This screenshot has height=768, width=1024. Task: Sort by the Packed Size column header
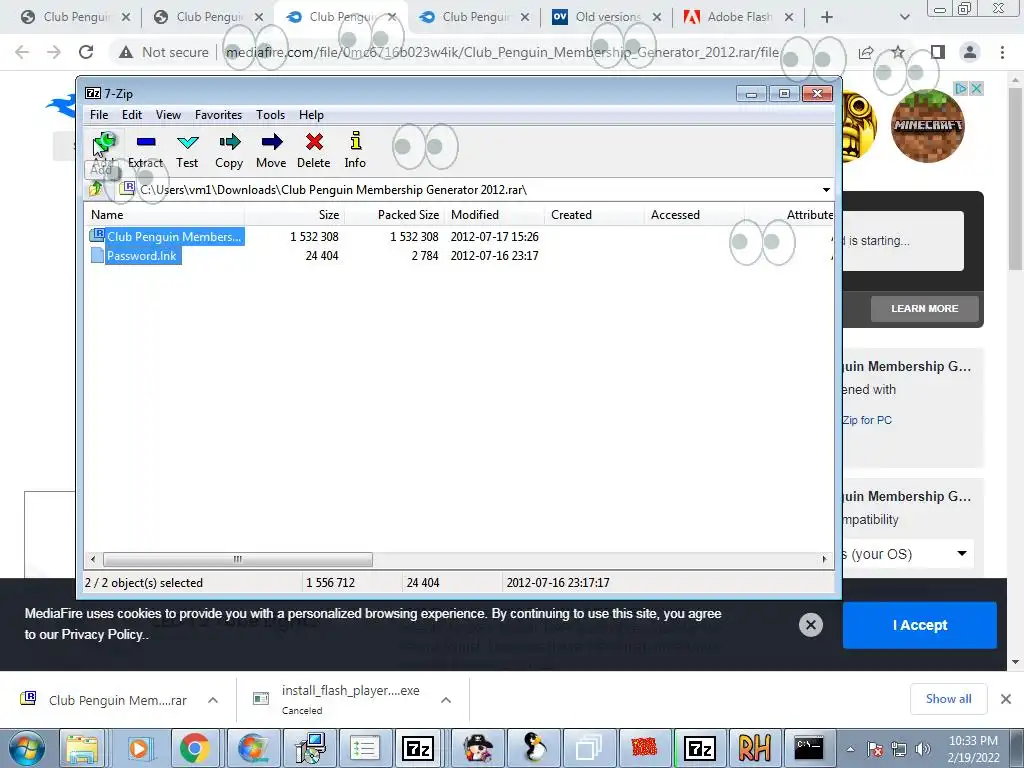click(394, 215)
